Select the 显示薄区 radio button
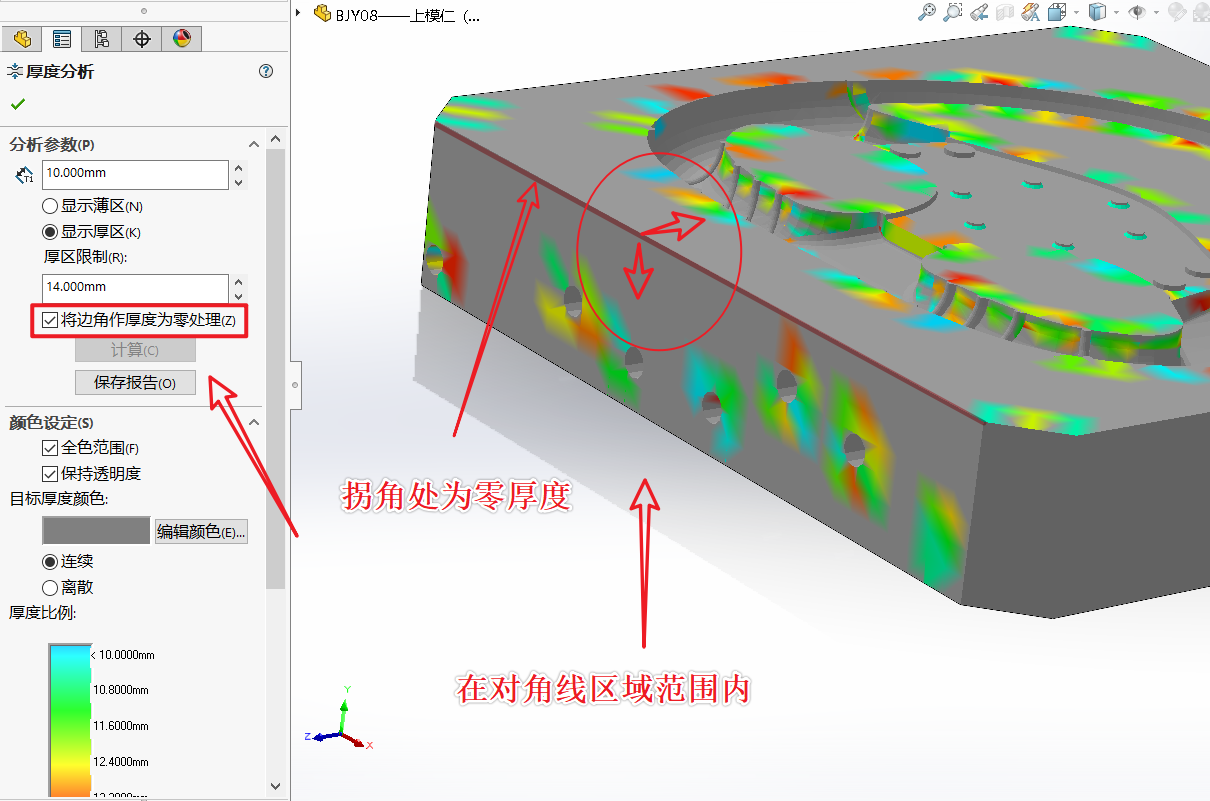Viewport: 1210px width, 801px height. click(x=50, y=206)
